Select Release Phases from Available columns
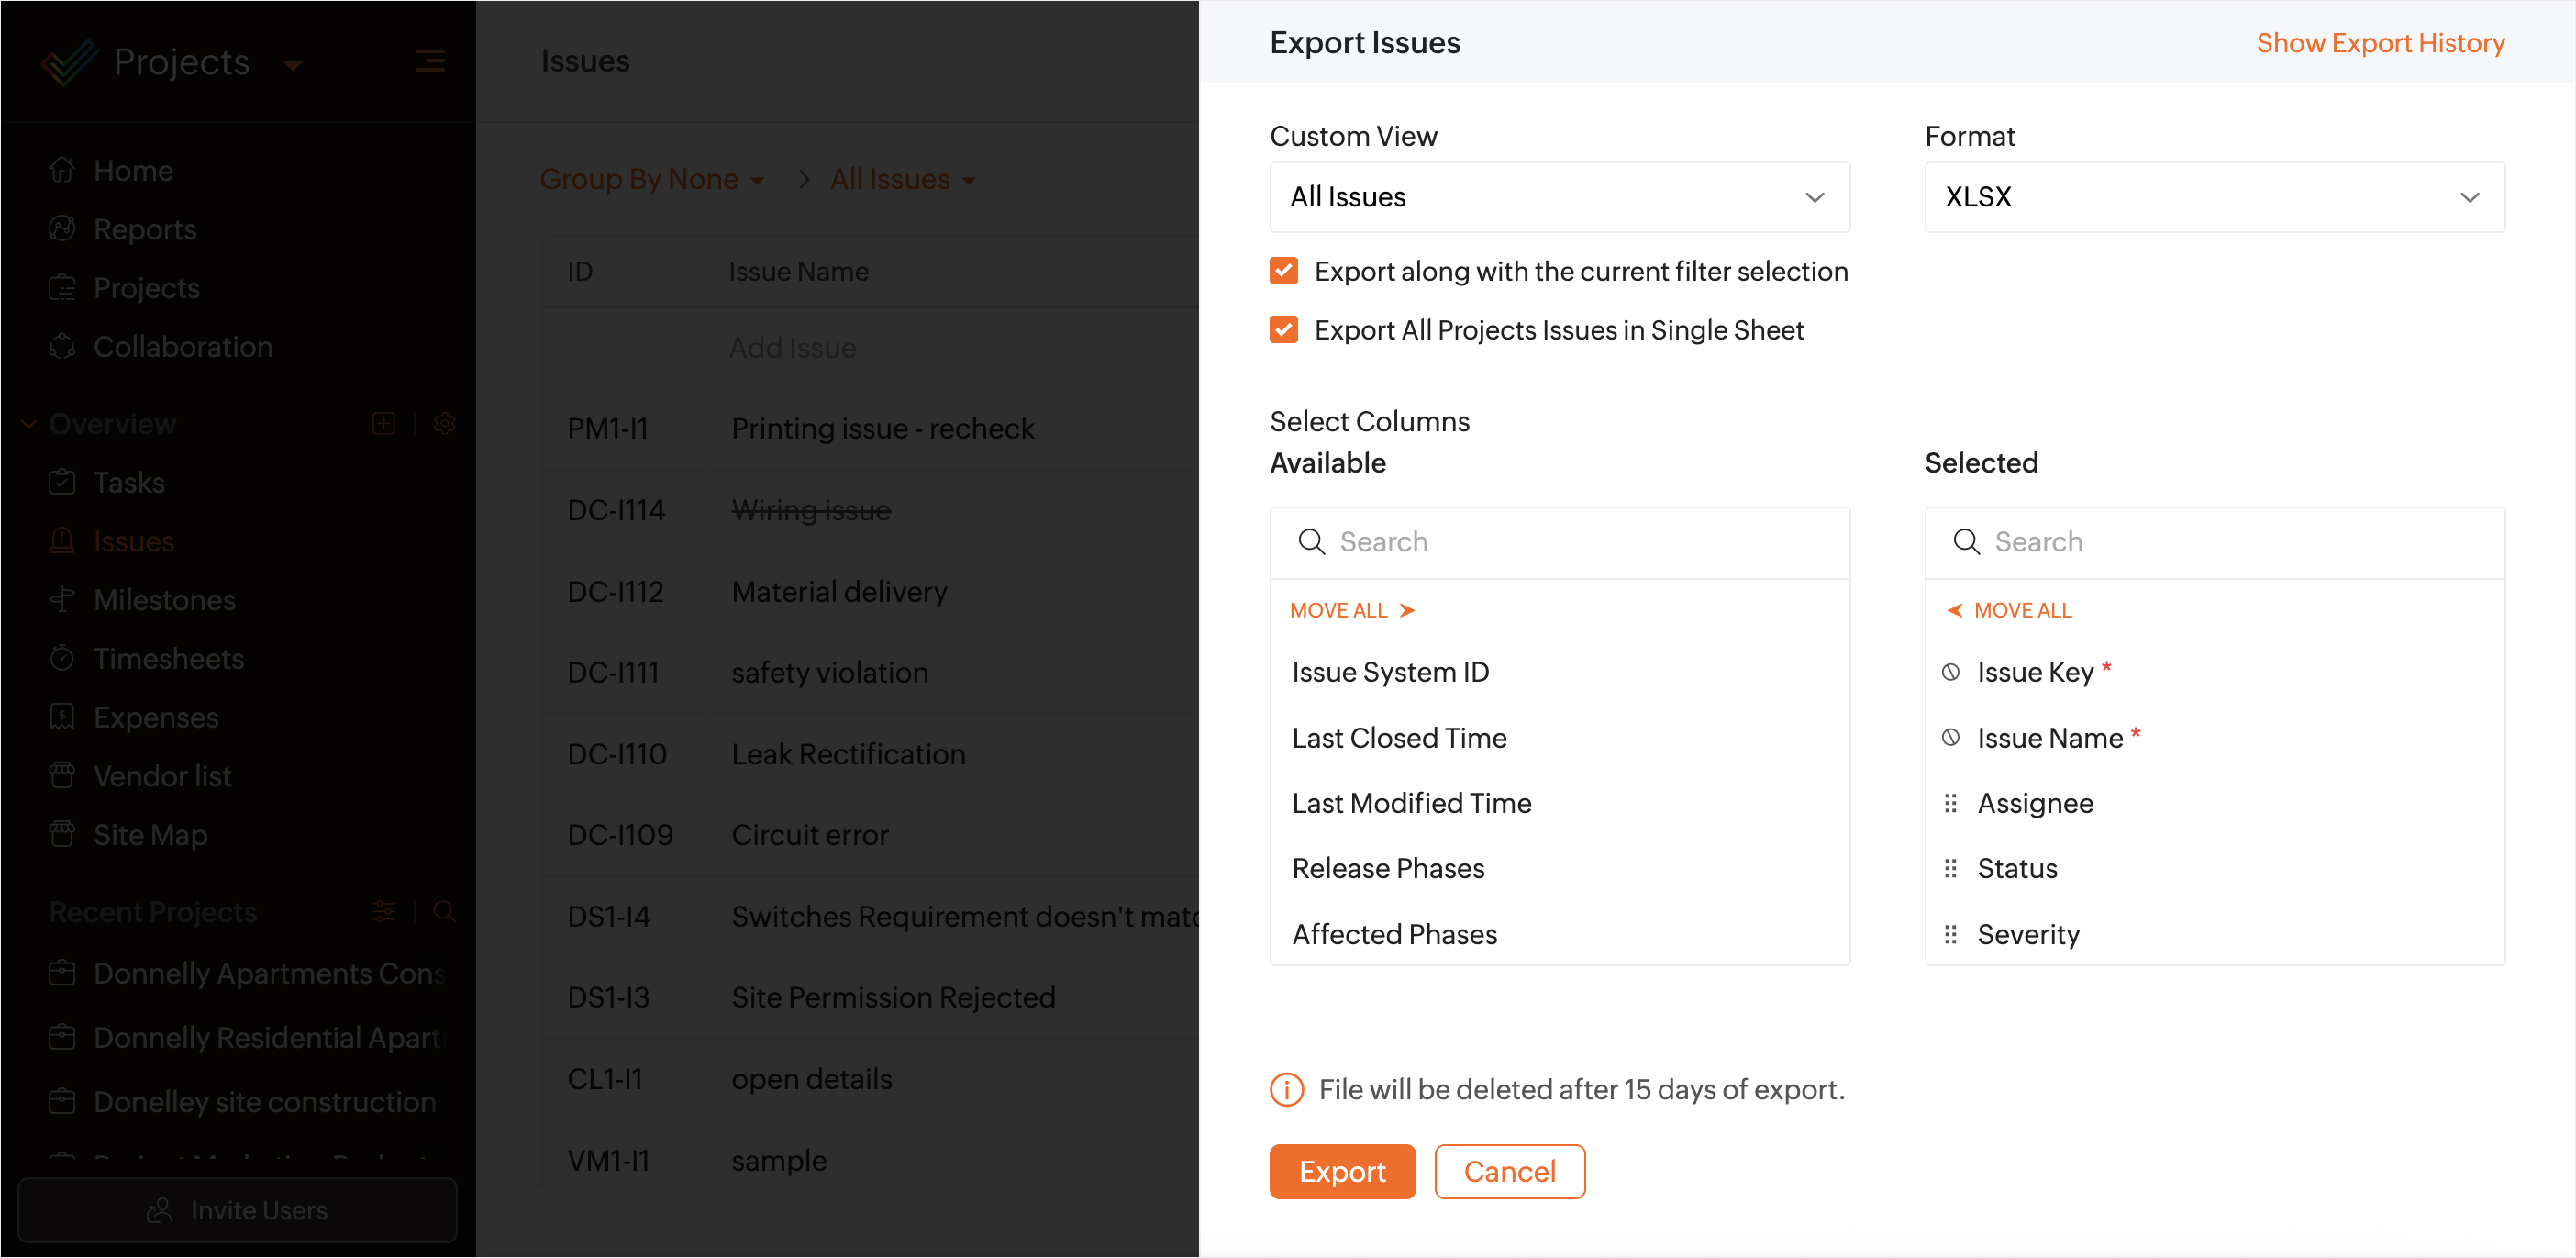This screenshot has width=2576, height=1258. click(1388, 868)
